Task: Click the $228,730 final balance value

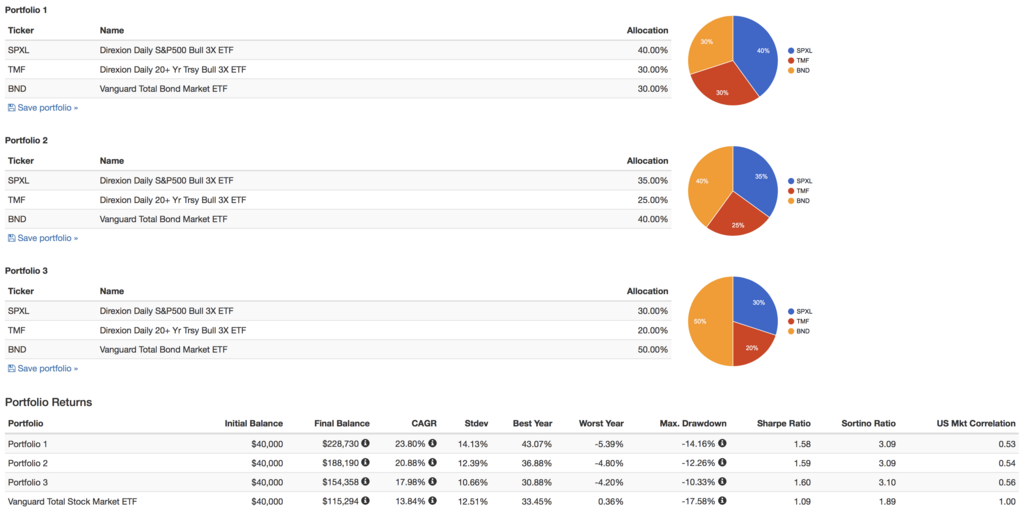Action: click(x=340, y=443)
